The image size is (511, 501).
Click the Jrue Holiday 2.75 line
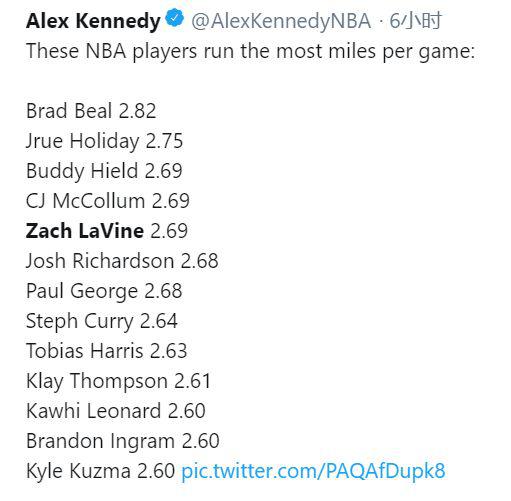[104, 141]
